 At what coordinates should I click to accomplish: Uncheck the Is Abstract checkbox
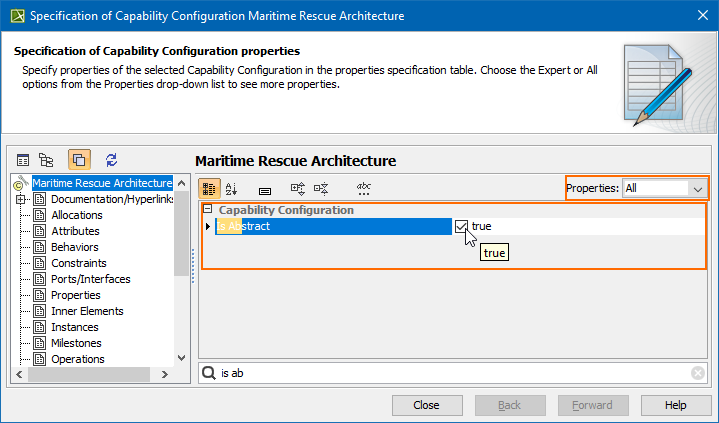pos(461,227)
